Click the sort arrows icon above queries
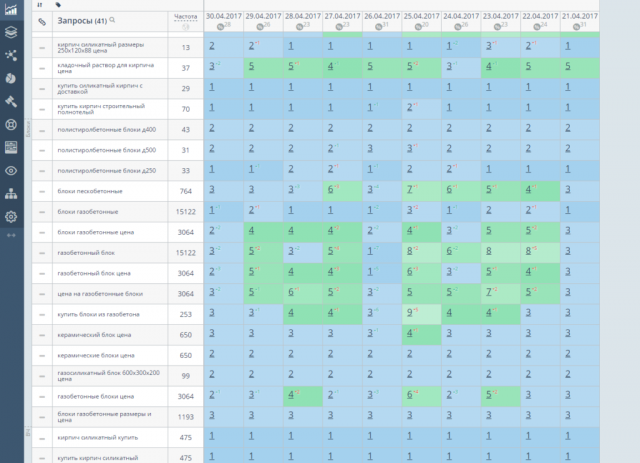 coord(40,5)
